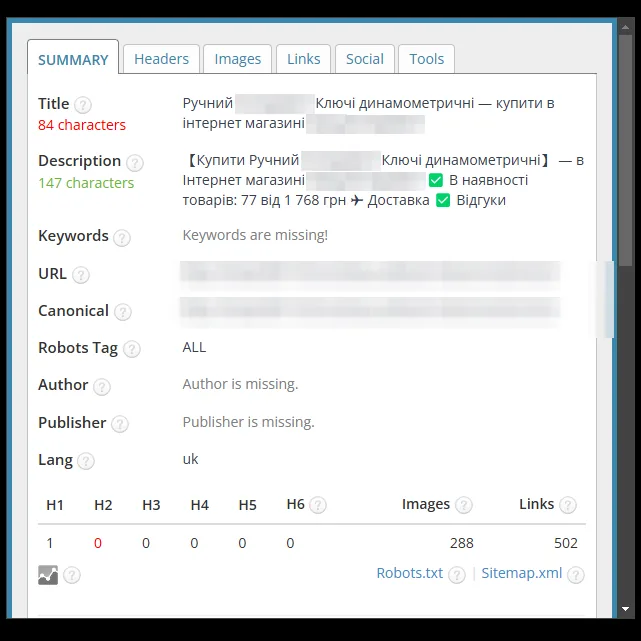641x641 pixels.
Task: Open the Links tab
Action: (x=303, y=59)
